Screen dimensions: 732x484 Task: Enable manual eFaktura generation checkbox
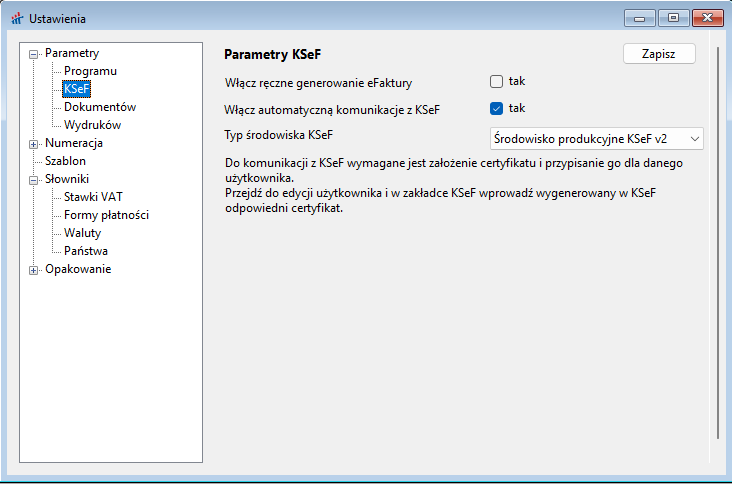click(x=496, y=82)
